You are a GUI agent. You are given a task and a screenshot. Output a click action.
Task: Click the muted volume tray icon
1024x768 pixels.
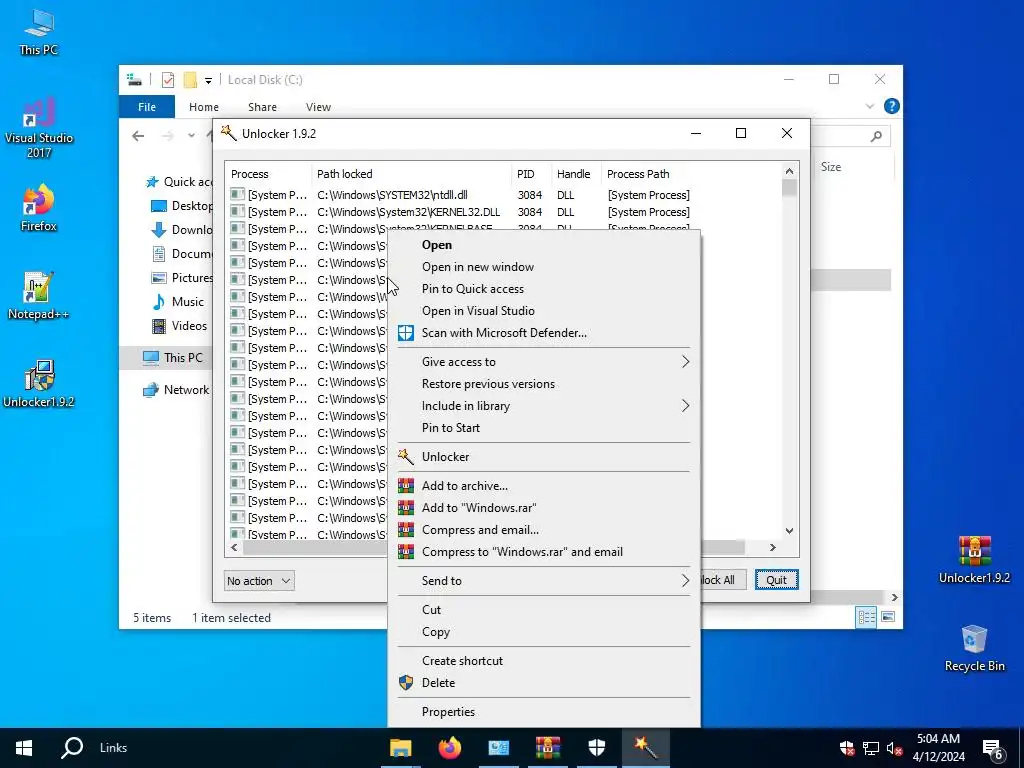[x=894, y=748]
